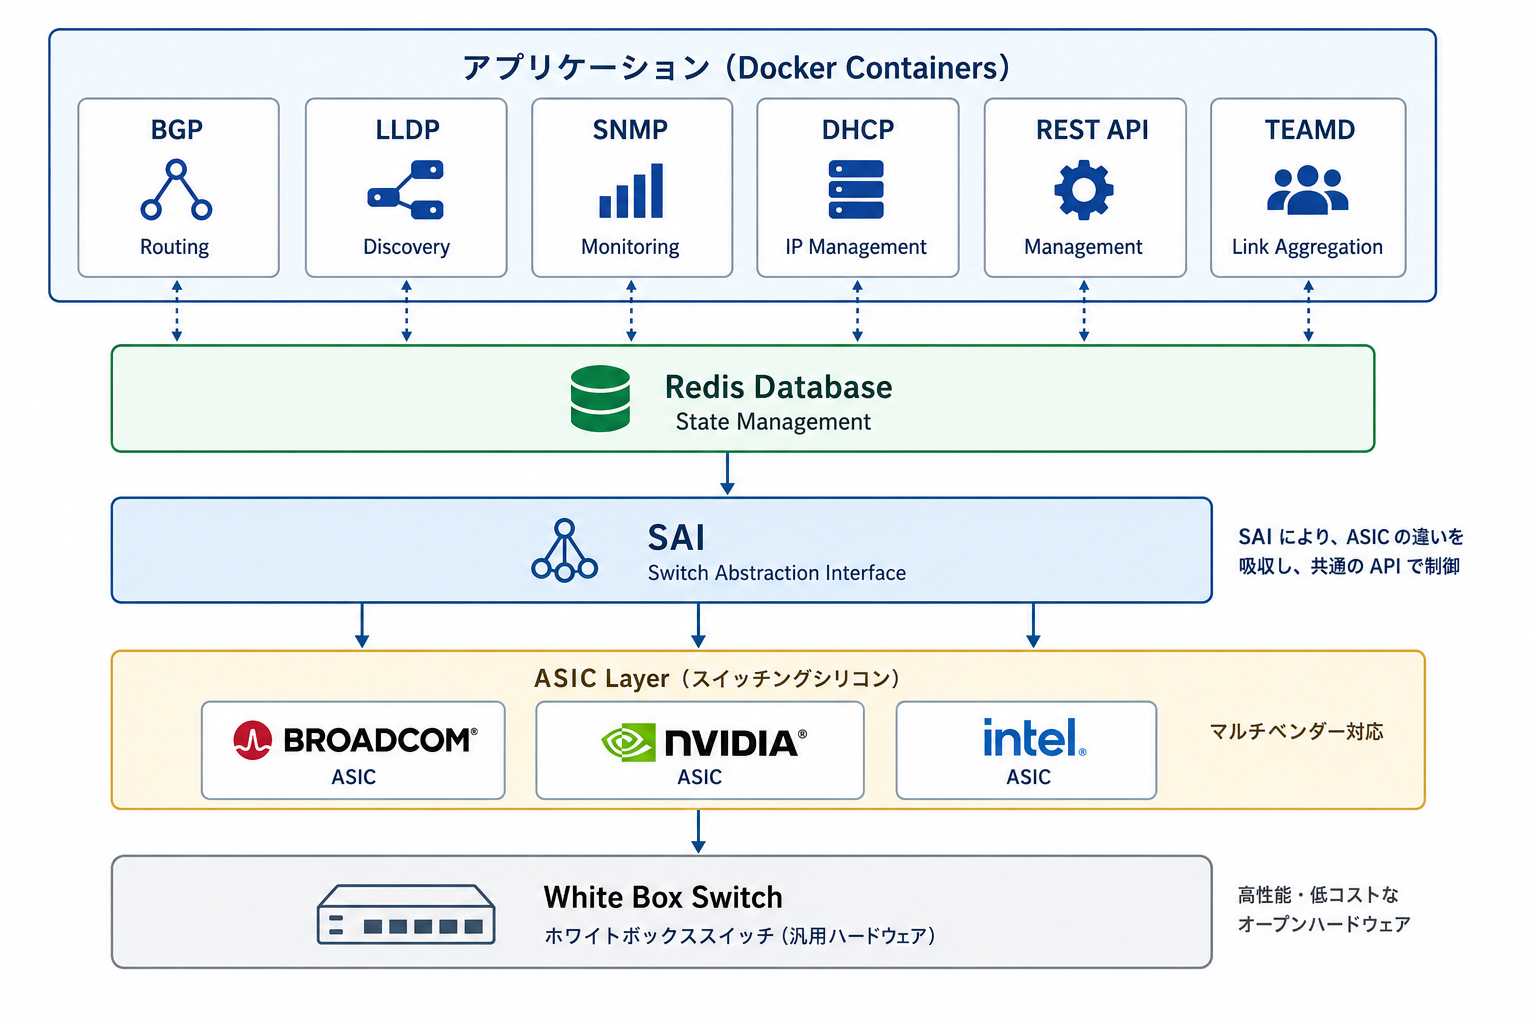Click the DHCP server stack icon
The image size is (1536, 1024).
click(856, 189)
